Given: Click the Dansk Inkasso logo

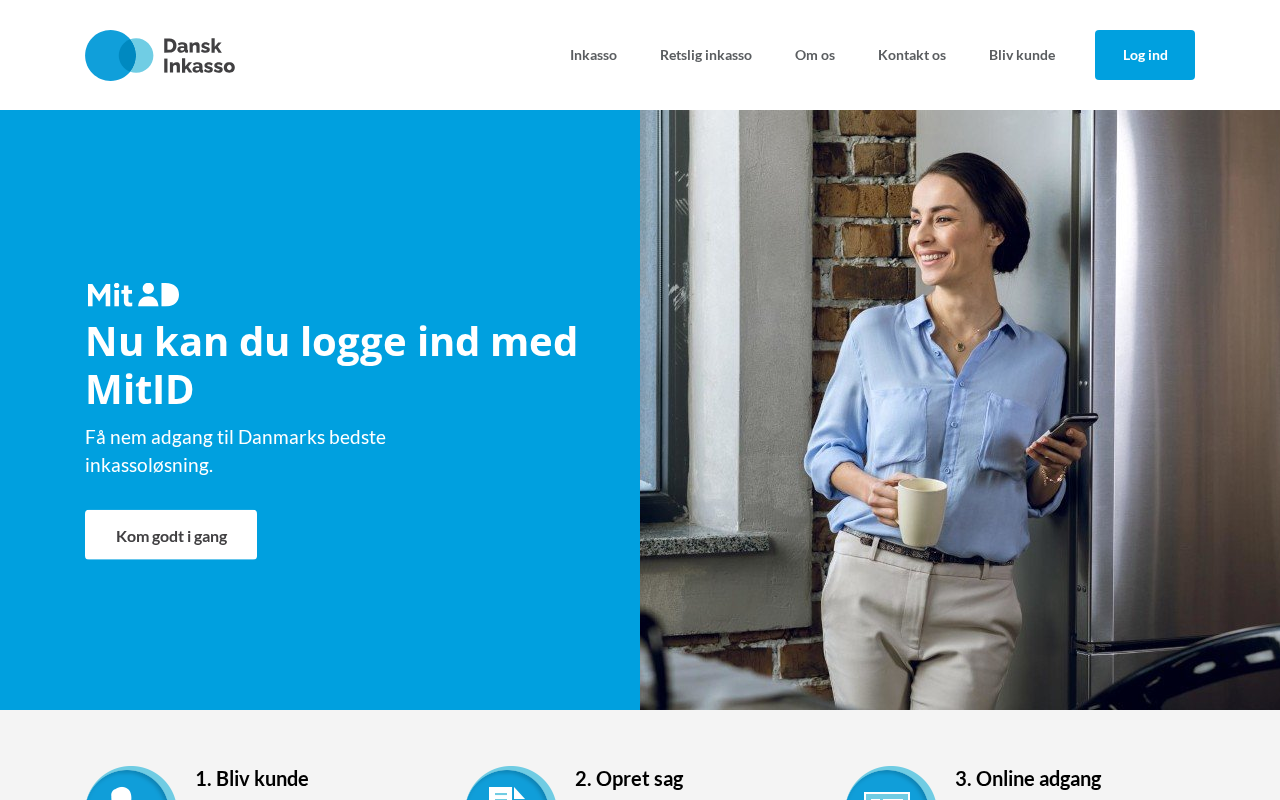Looking at the screenshot, I should [160, 55].
